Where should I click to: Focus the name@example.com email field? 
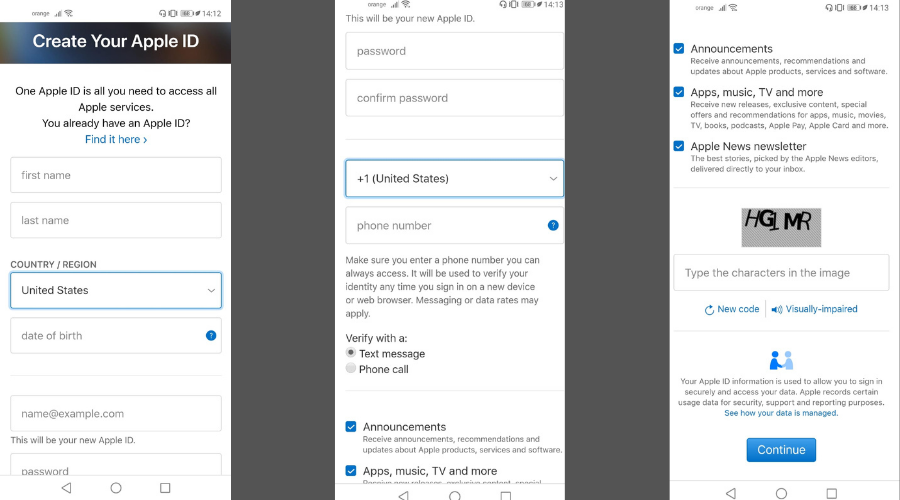pyautogui.click(x=116, y=413)
